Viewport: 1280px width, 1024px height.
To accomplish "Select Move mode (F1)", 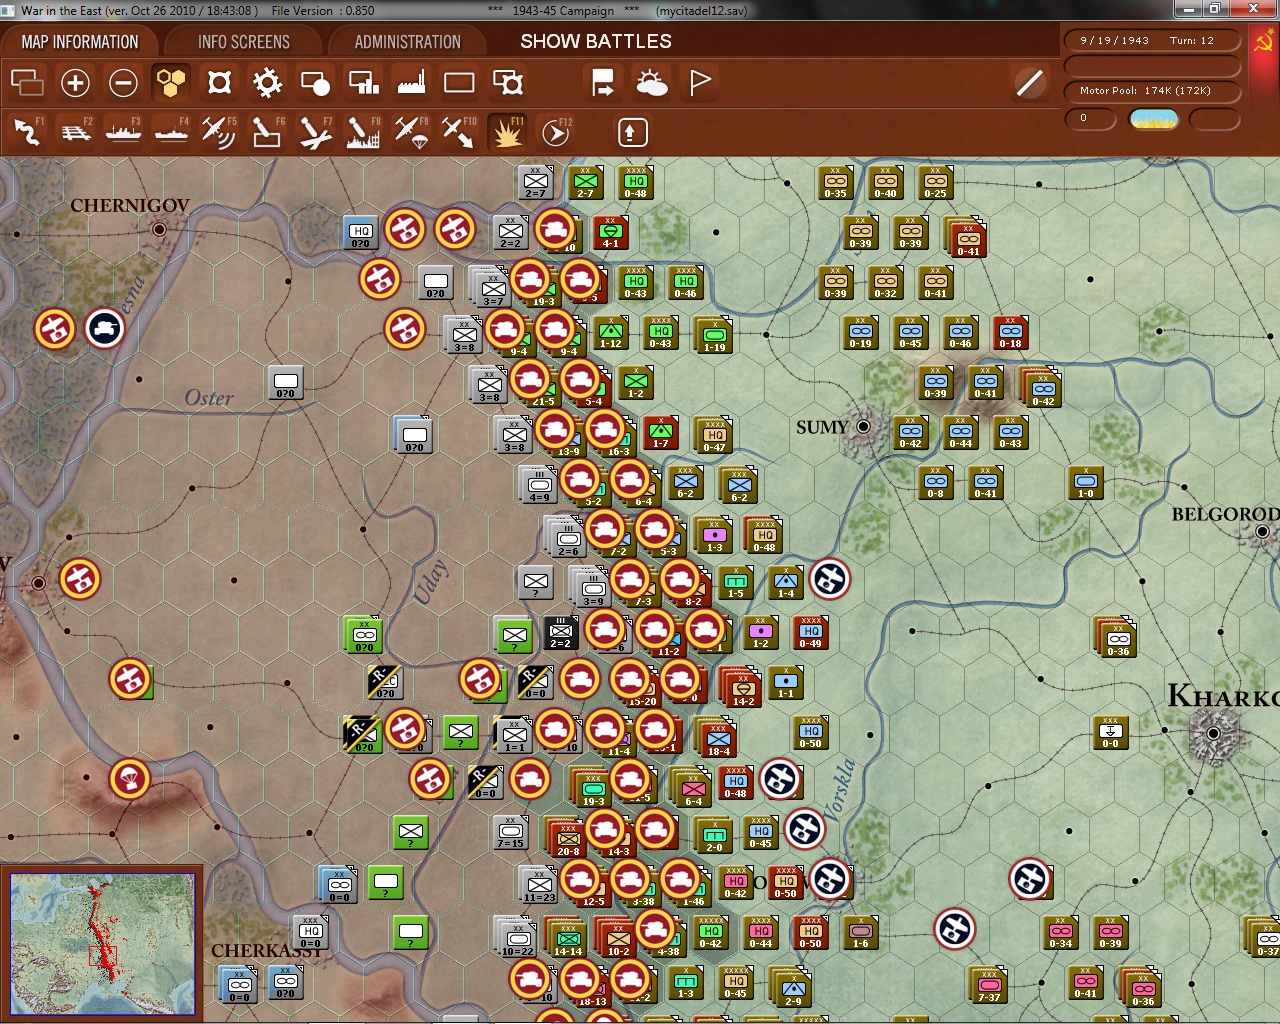I will 27,131.
